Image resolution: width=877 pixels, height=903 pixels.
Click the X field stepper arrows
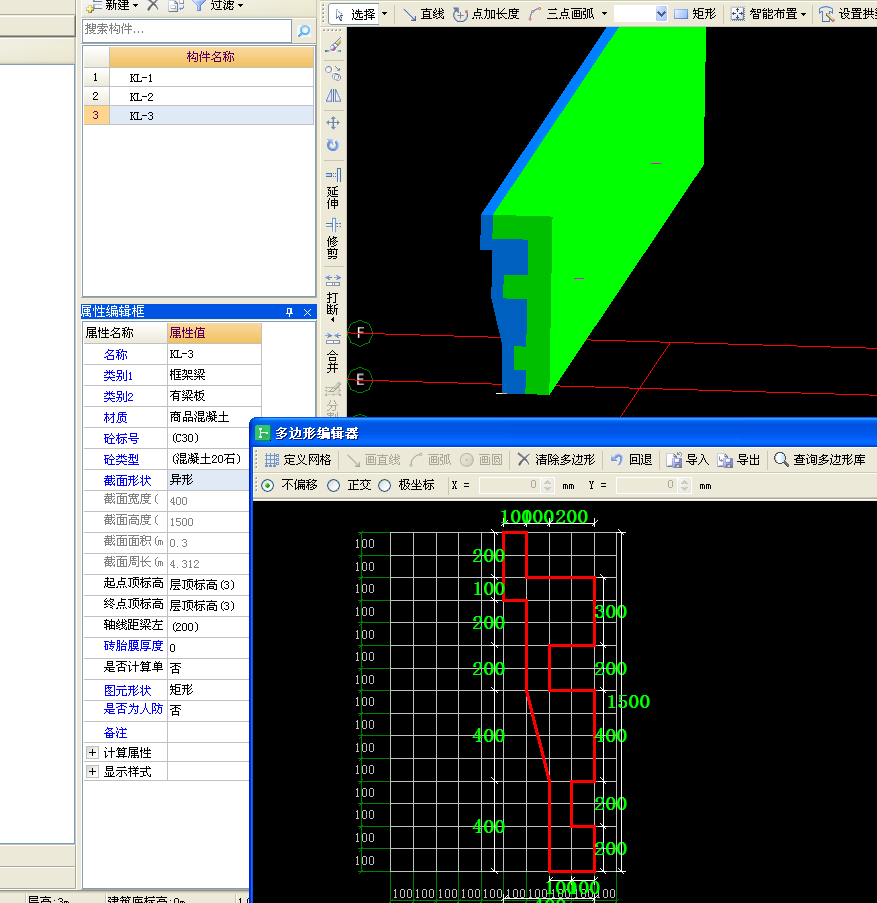click(548, 485)
